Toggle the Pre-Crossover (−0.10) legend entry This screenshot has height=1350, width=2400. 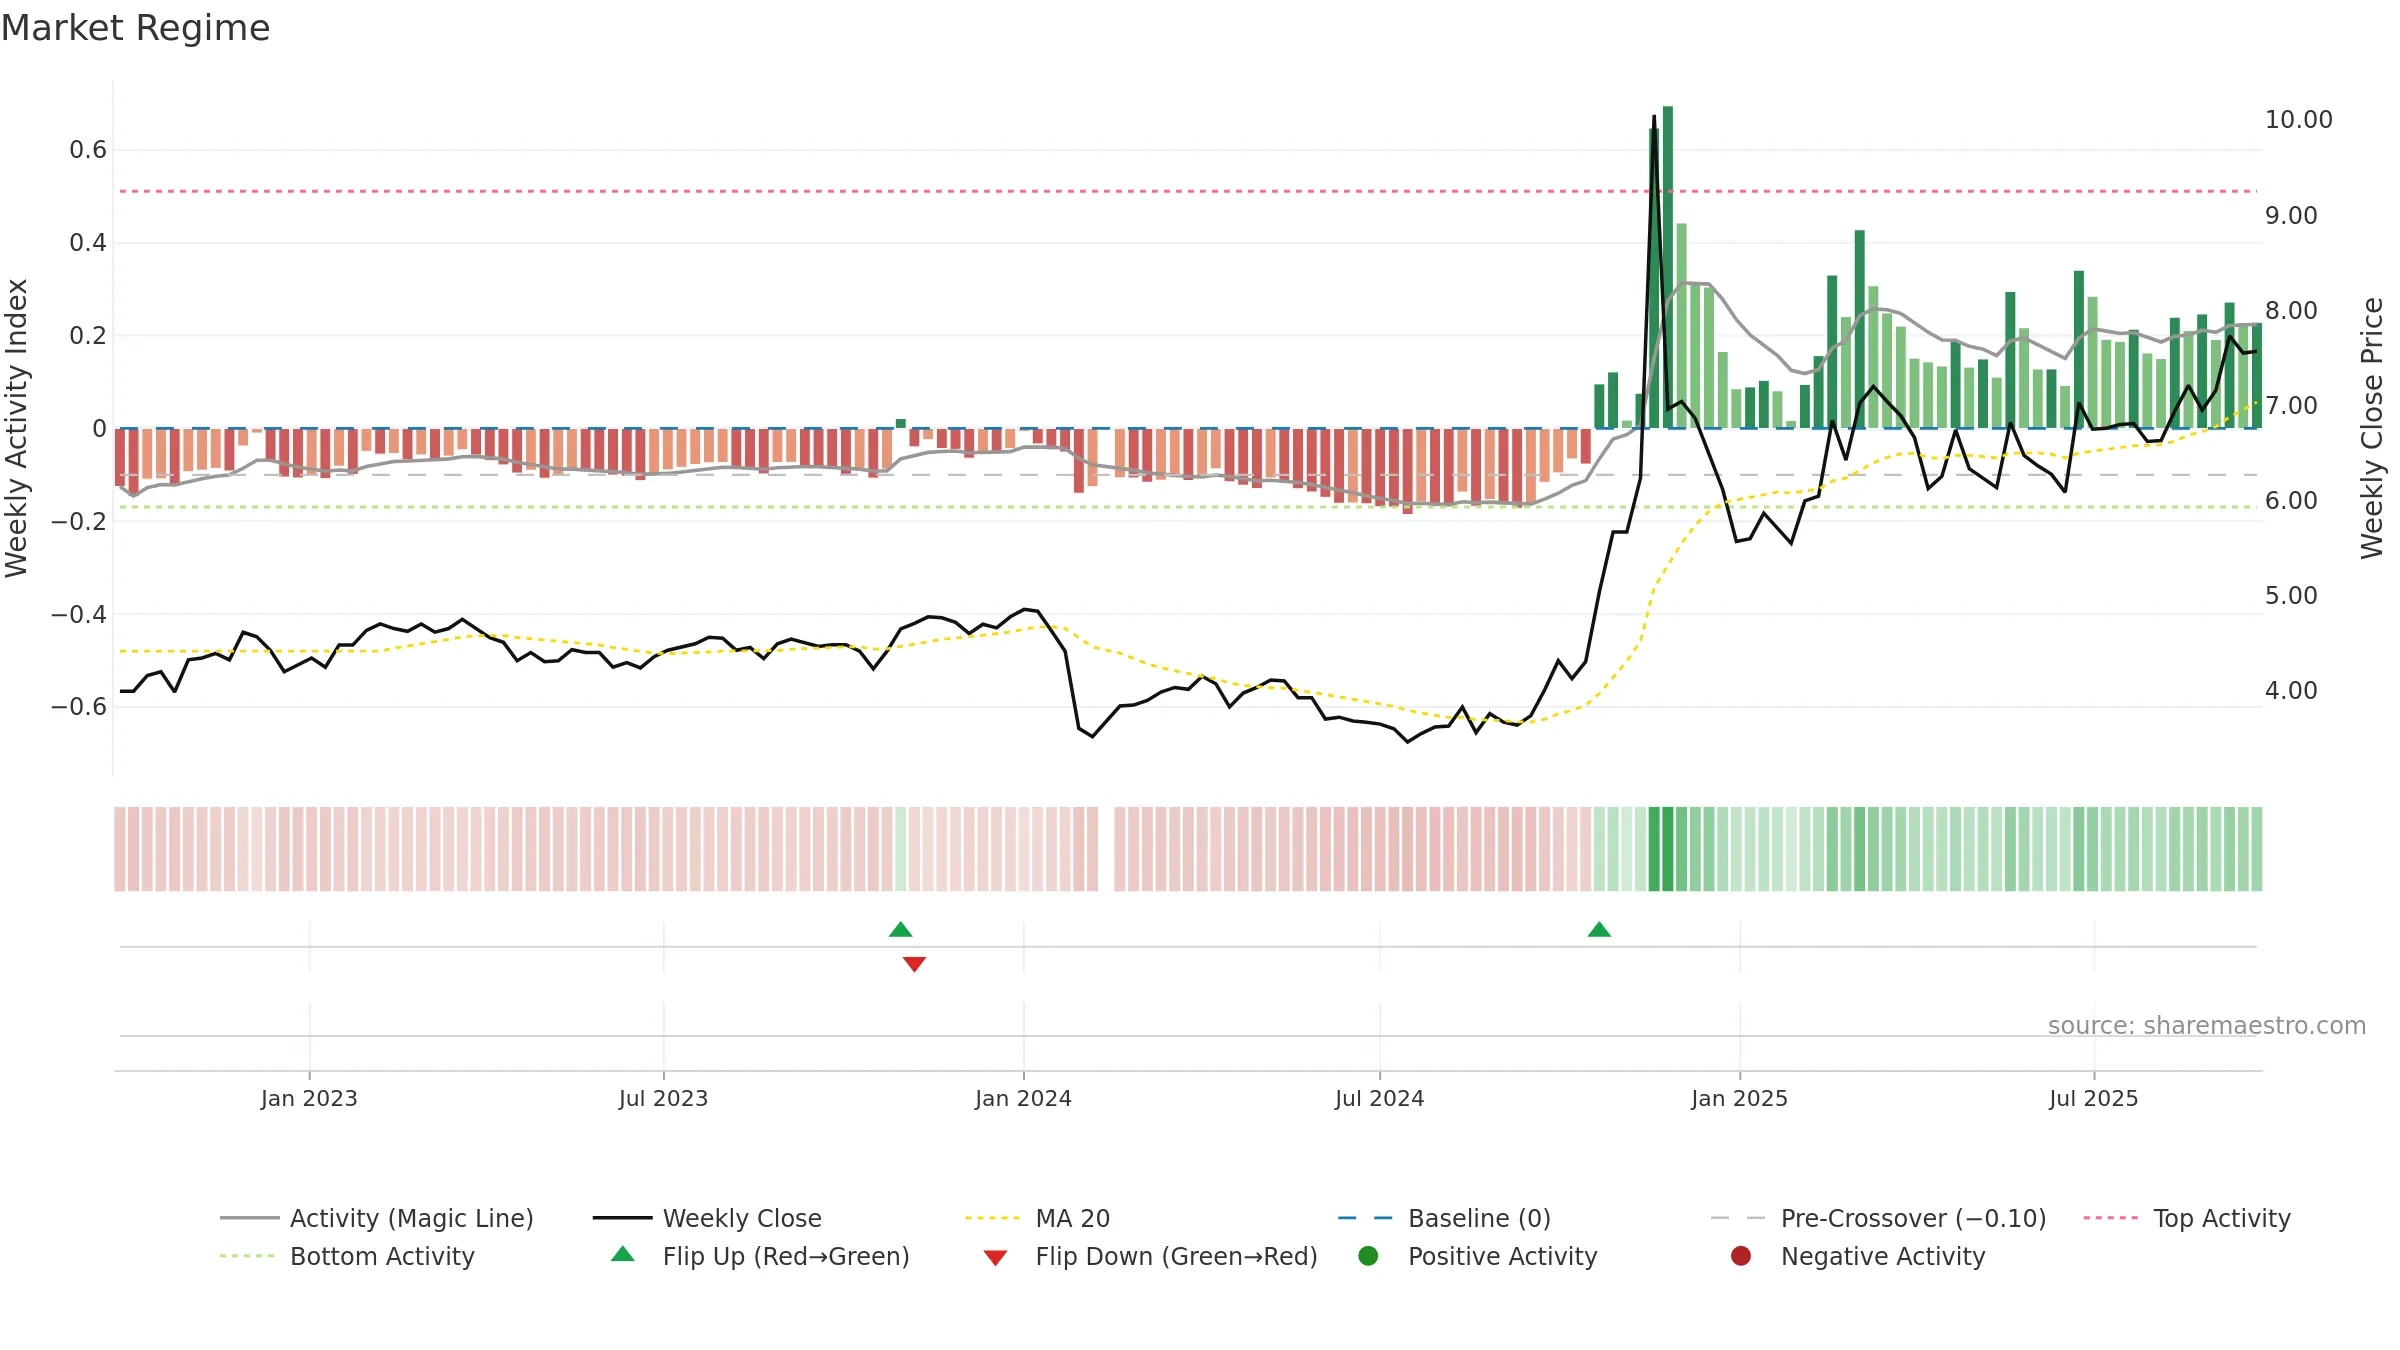point(1878,1218)
